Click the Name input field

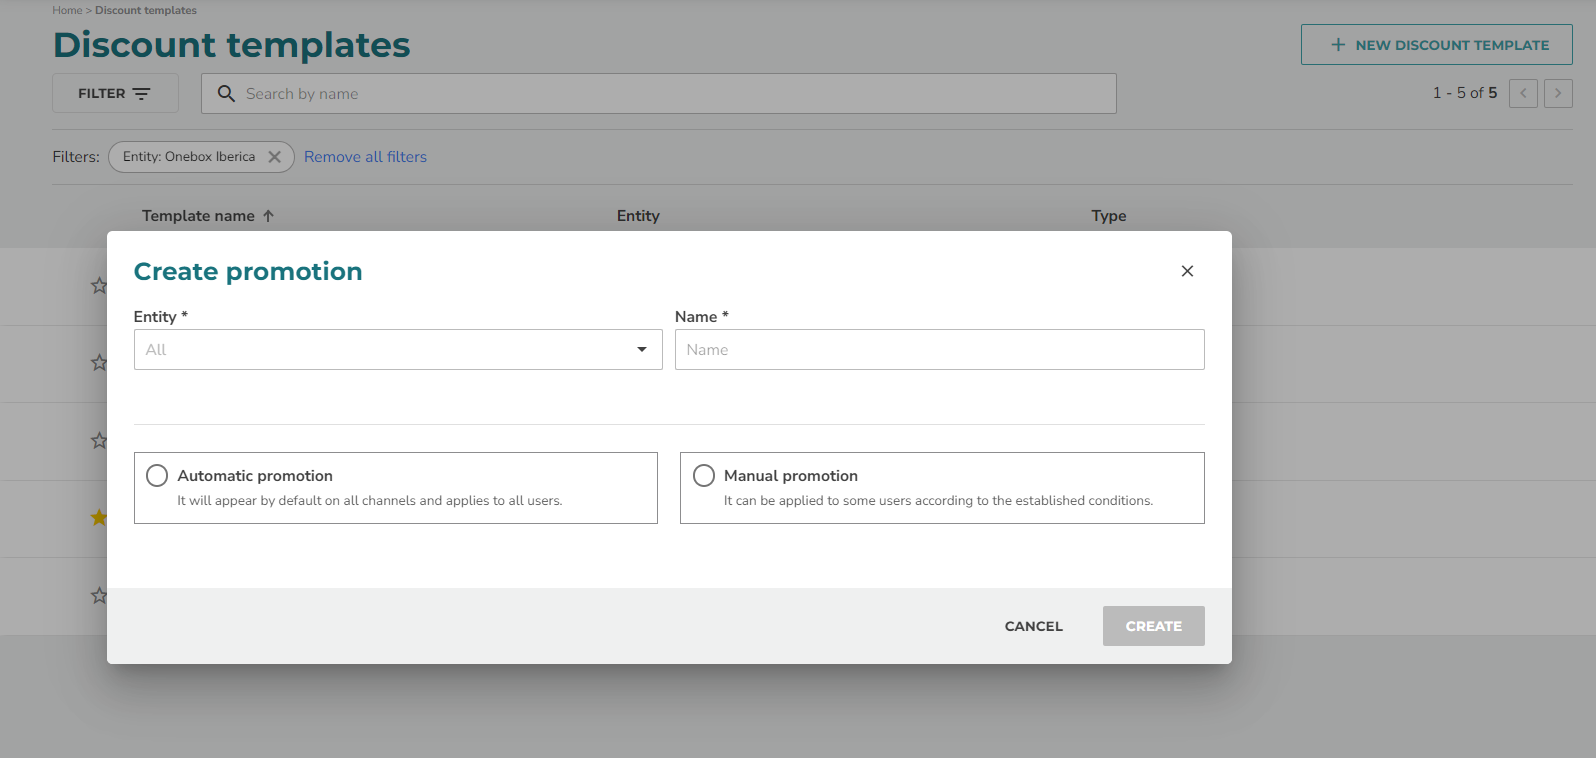pyautogui.click(x=939, y=350)
